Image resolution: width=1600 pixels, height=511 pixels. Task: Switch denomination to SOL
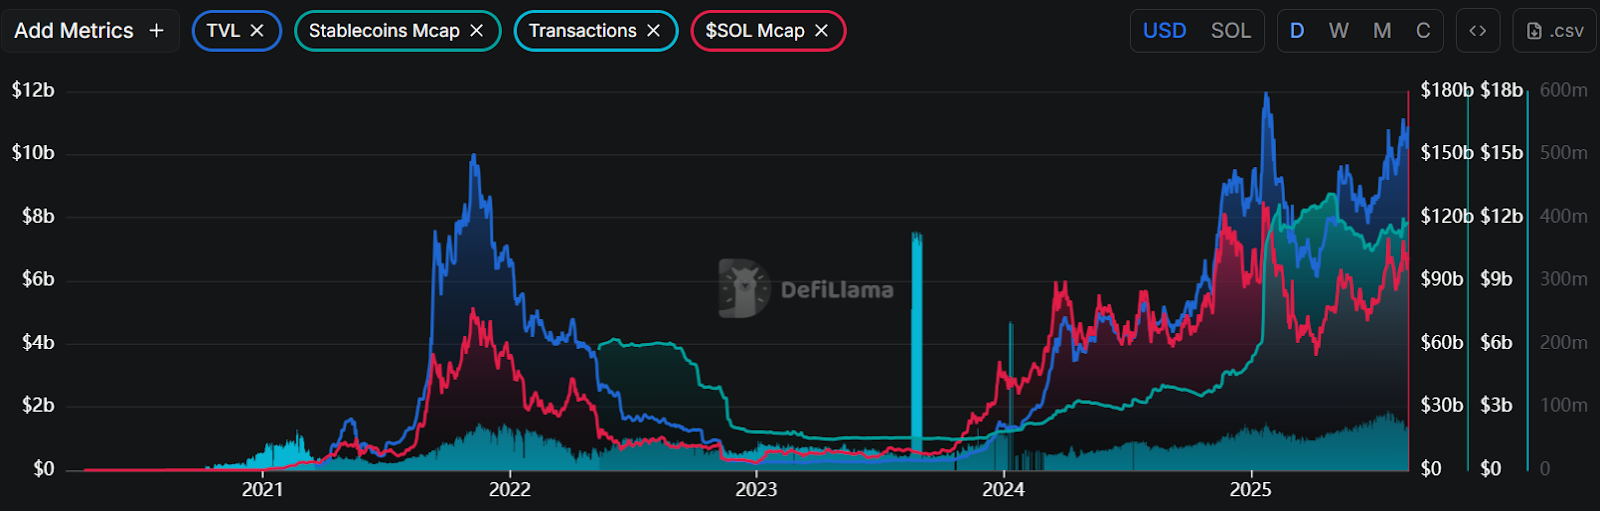click(1231, 31)
